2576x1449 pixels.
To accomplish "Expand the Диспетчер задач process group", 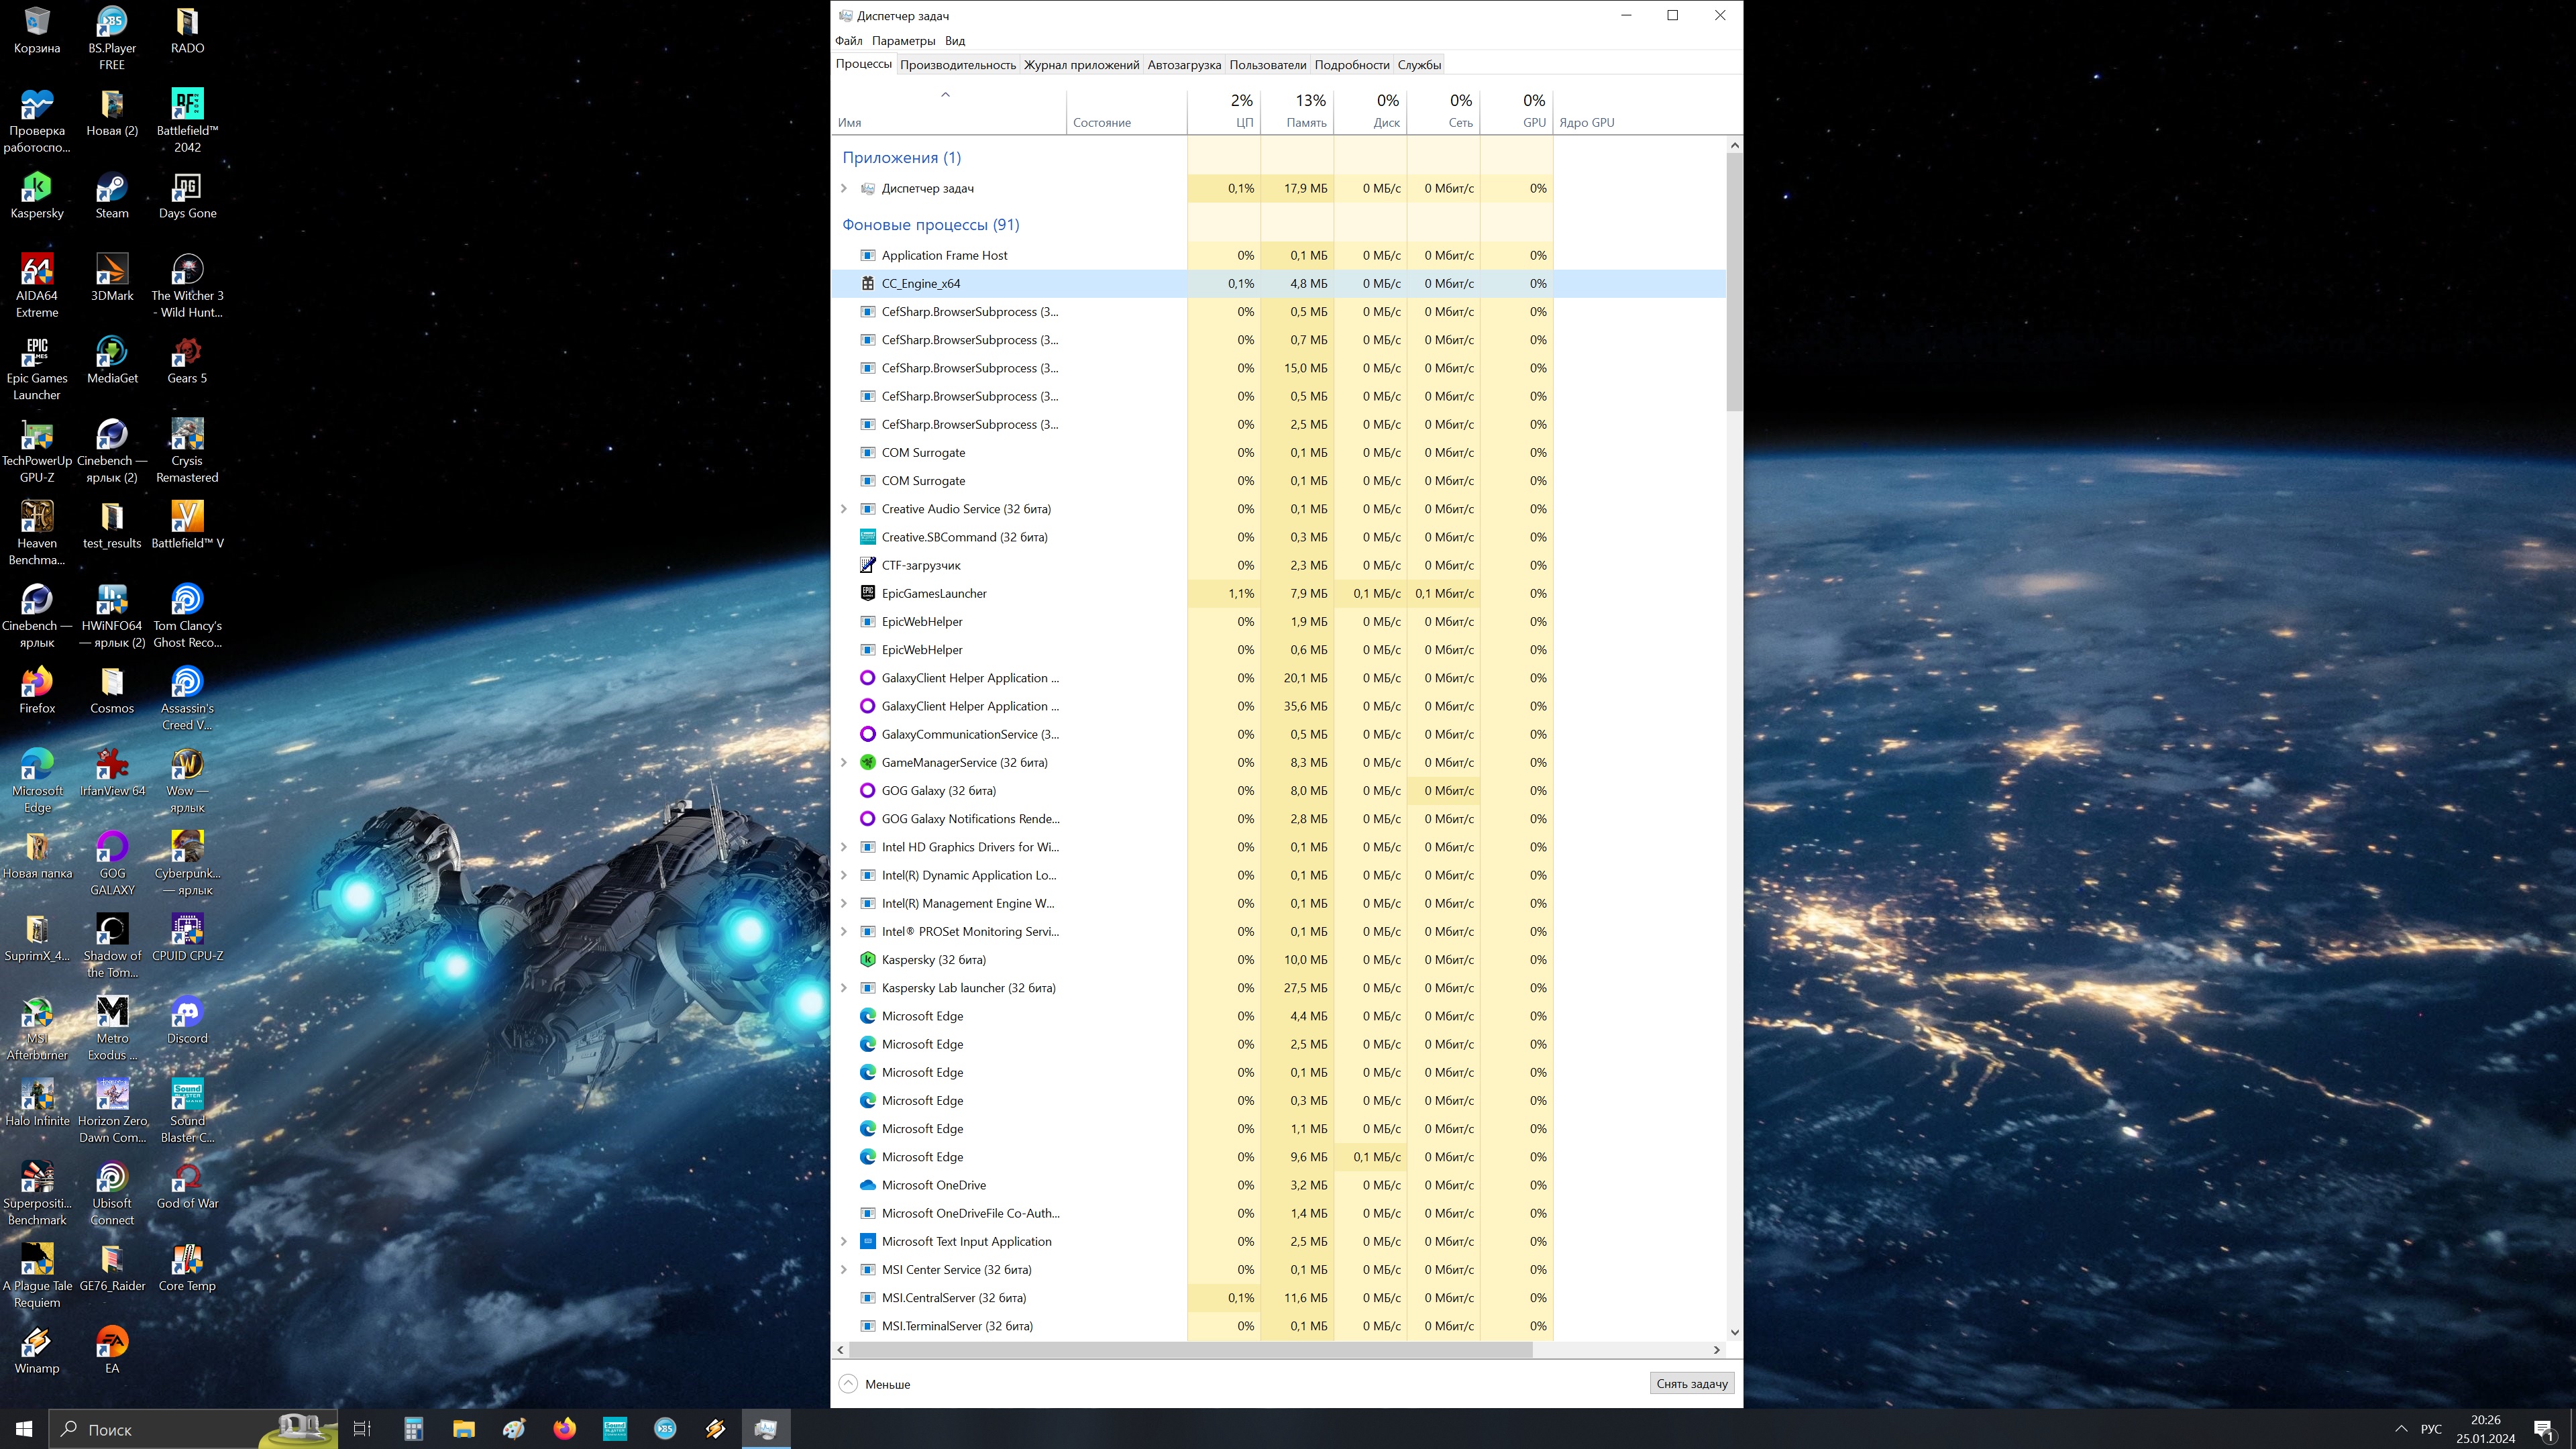I will click(x=844, y=188).
